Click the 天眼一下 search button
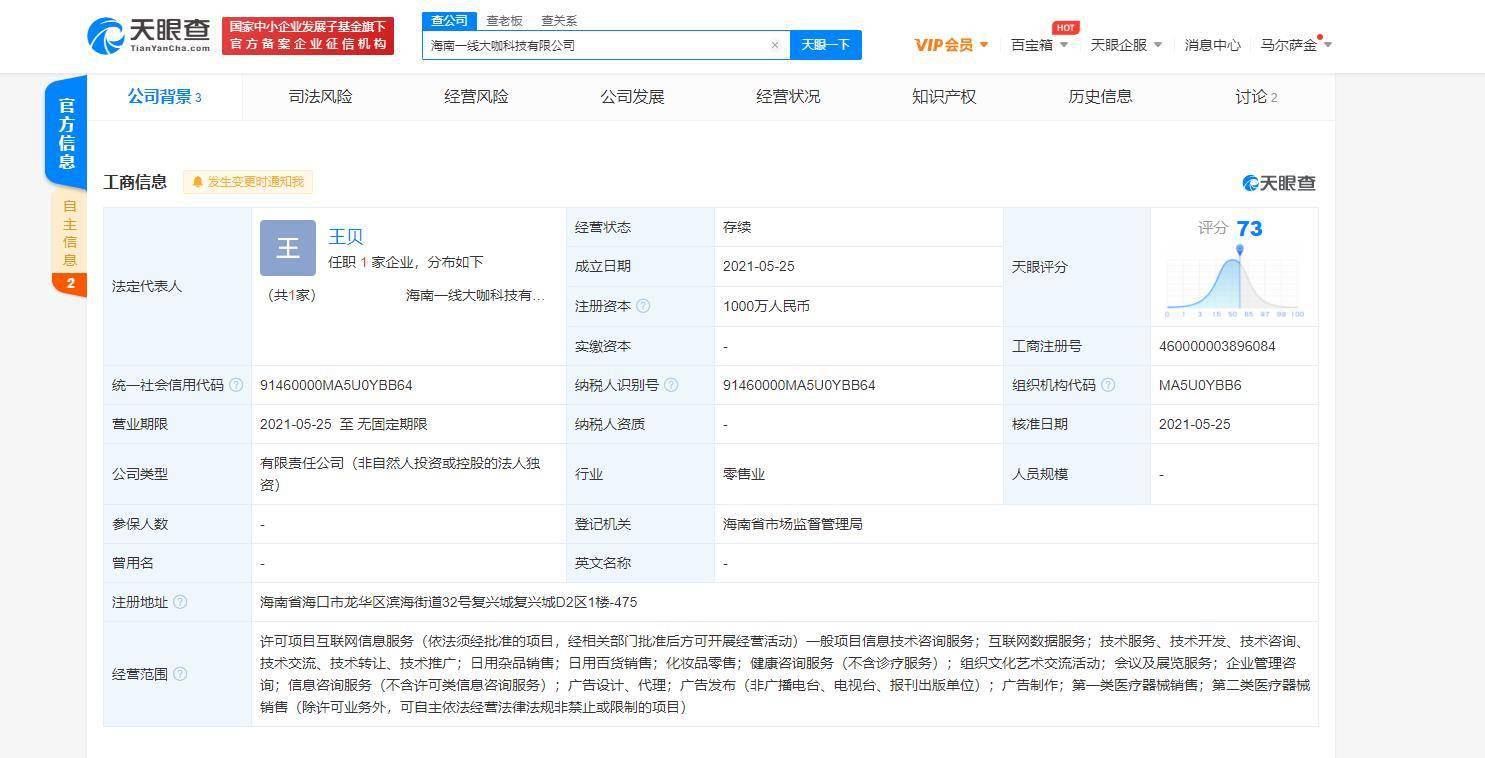 click(x=826, y=45)
